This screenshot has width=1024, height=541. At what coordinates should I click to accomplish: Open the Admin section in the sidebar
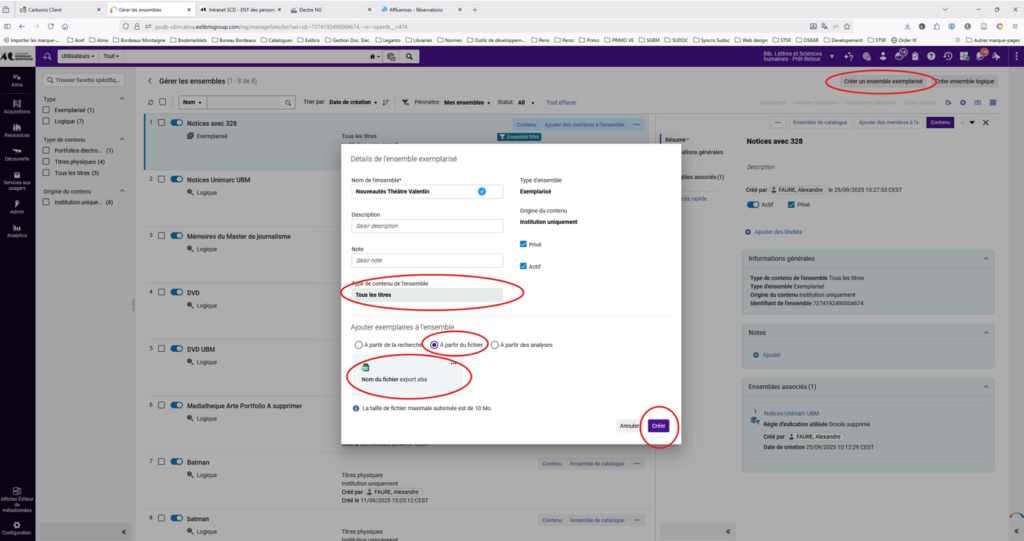[x=16, y=206]
